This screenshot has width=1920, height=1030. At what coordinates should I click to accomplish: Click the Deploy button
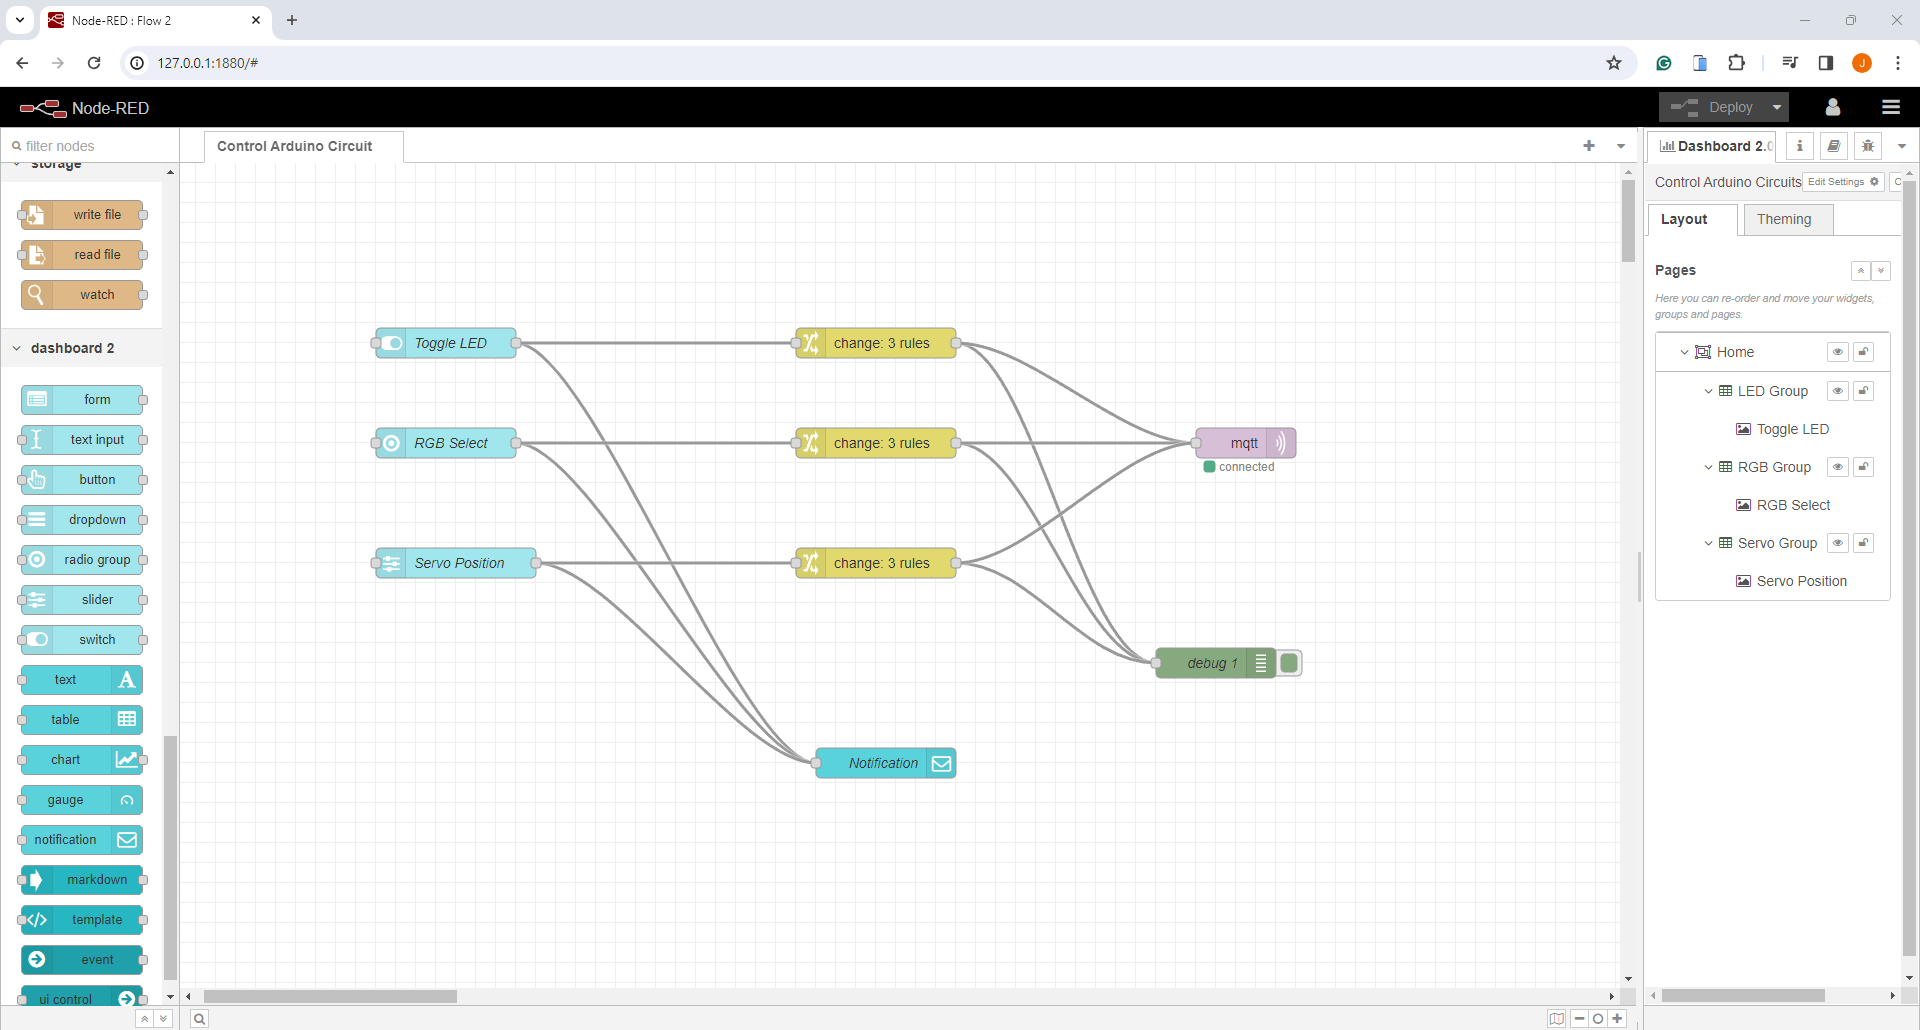pos(1711,107)
